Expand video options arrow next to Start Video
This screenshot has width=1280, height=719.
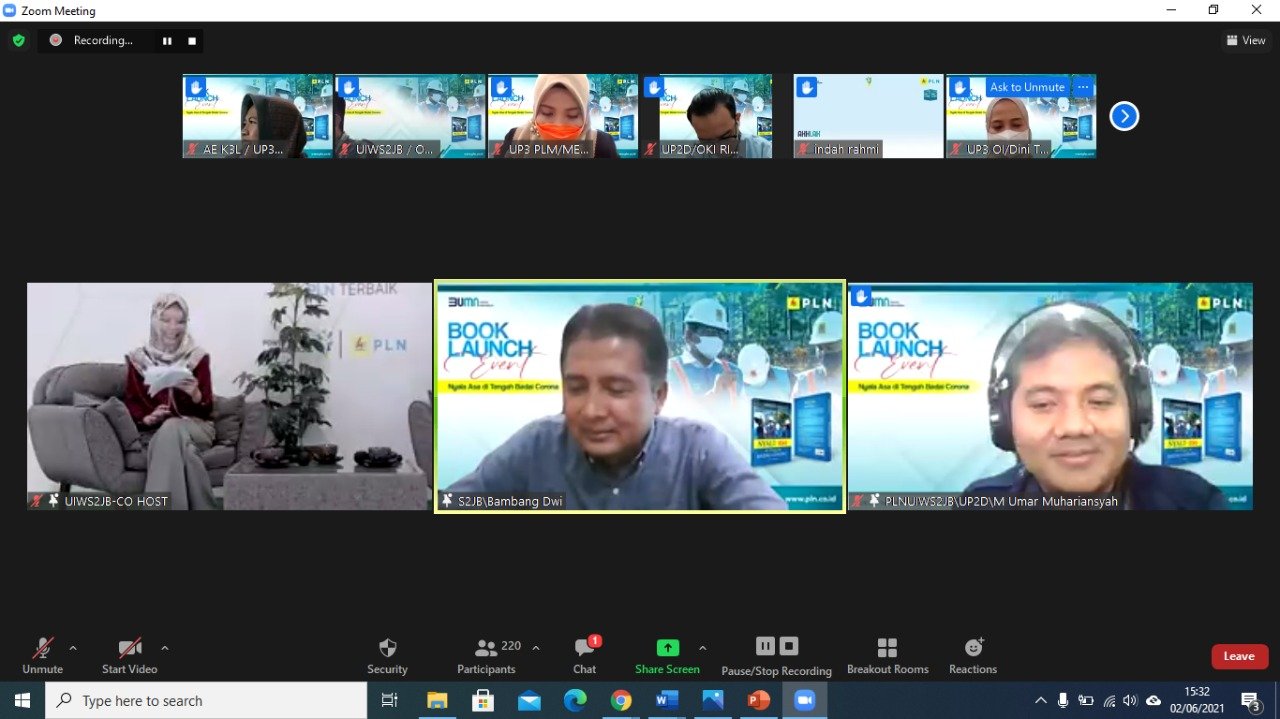(x=165, y=648)
